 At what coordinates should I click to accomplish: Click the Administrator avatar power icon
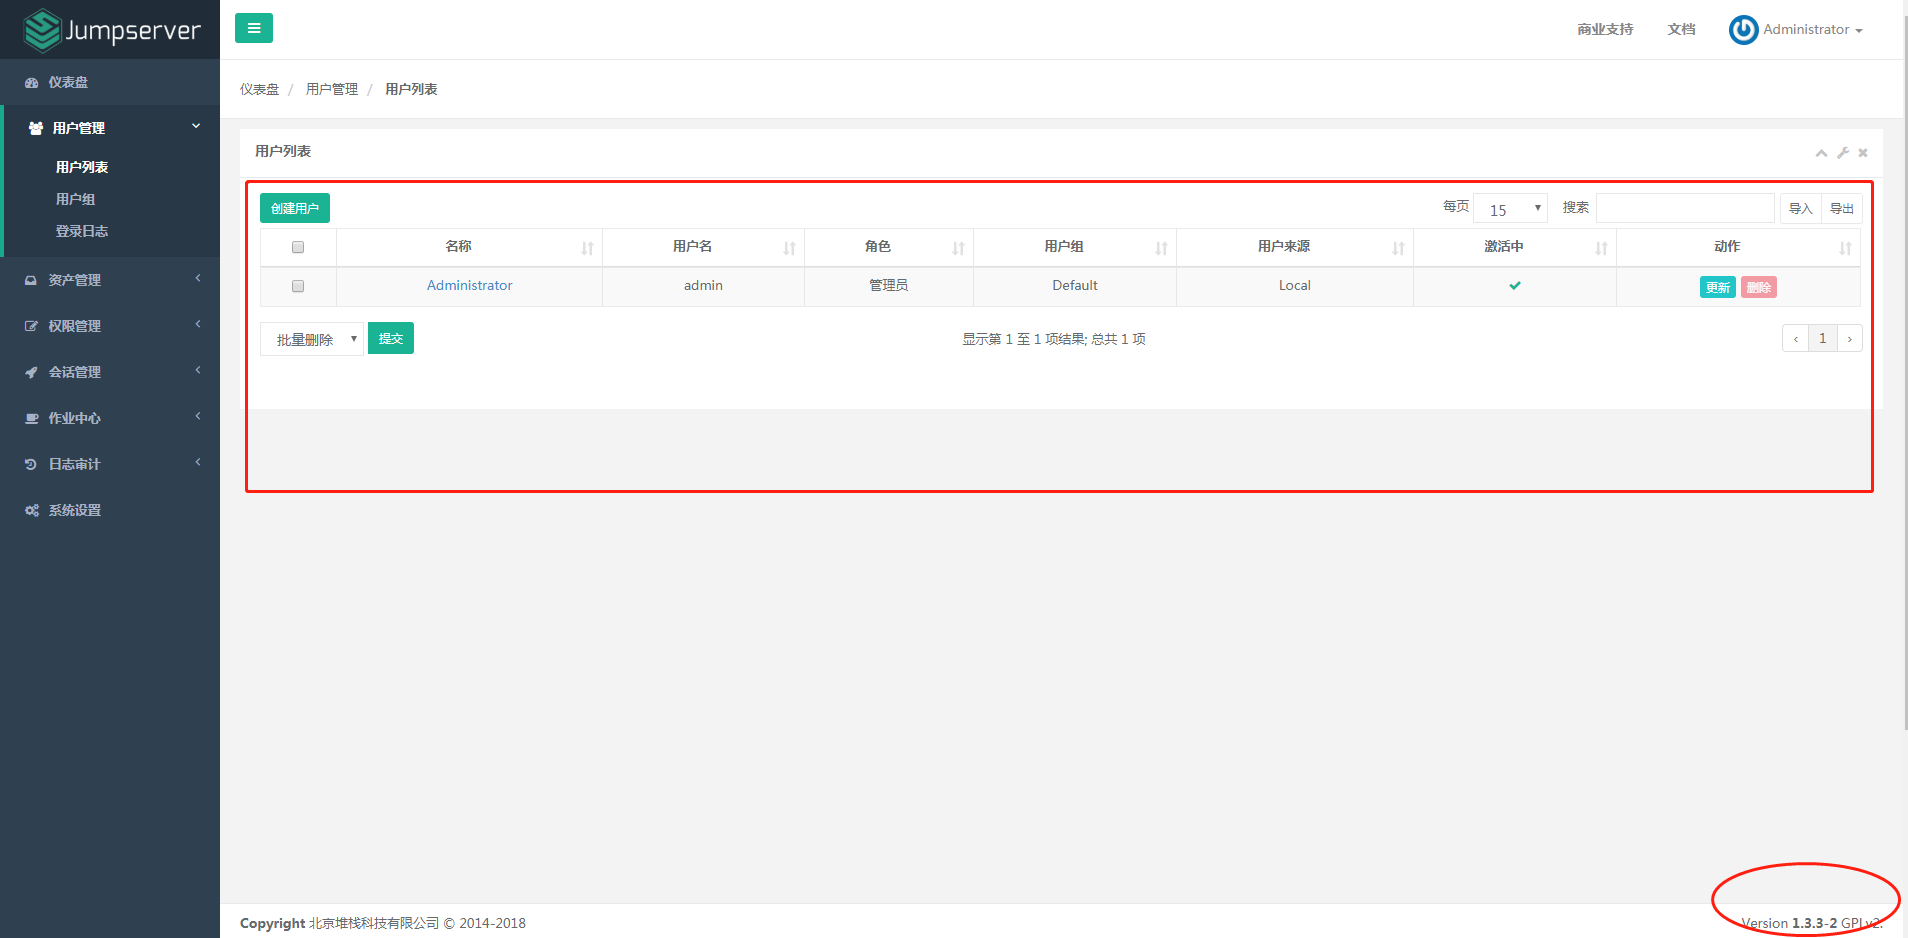(1743, 30)
